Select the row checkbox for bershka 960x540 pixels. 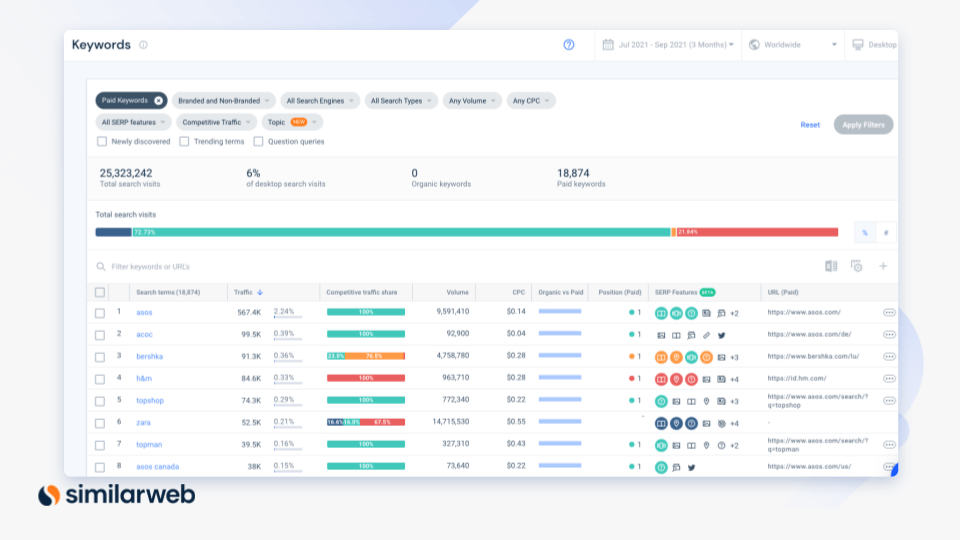click(x=99, y=357)
